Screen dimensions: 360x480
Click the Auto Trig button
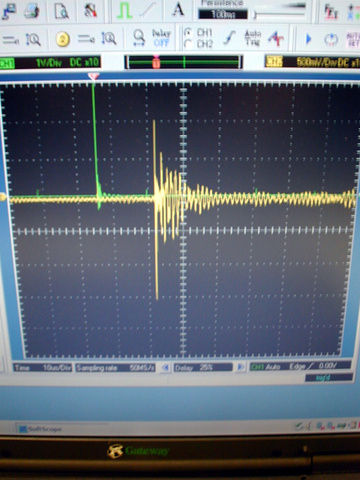click(253, 38)
